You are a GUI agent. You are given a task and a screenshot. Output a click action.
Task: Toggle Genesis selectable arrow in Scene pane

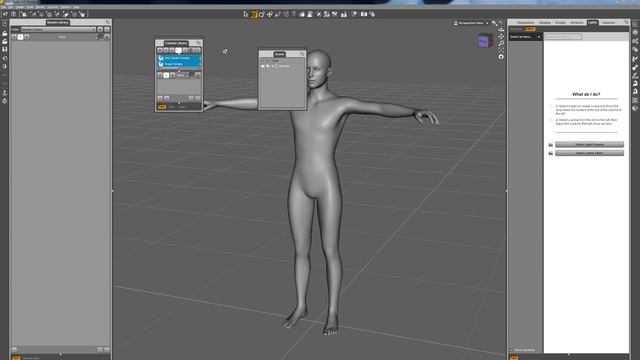[268, 66]
